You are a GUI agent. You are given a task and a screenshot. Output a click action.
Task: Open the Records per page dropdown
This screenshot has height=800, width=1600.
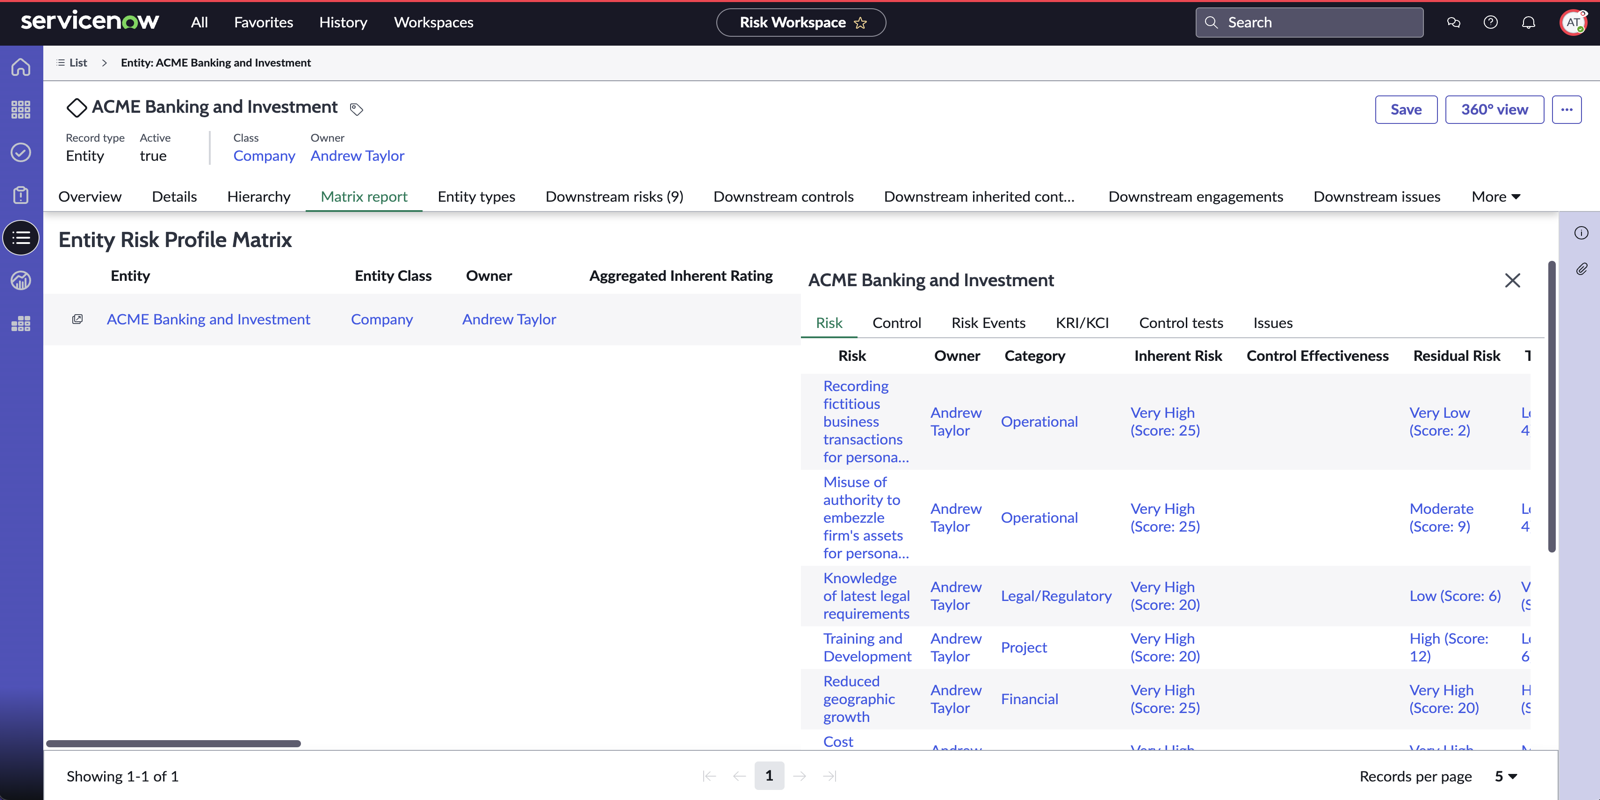pos(1505,776)
